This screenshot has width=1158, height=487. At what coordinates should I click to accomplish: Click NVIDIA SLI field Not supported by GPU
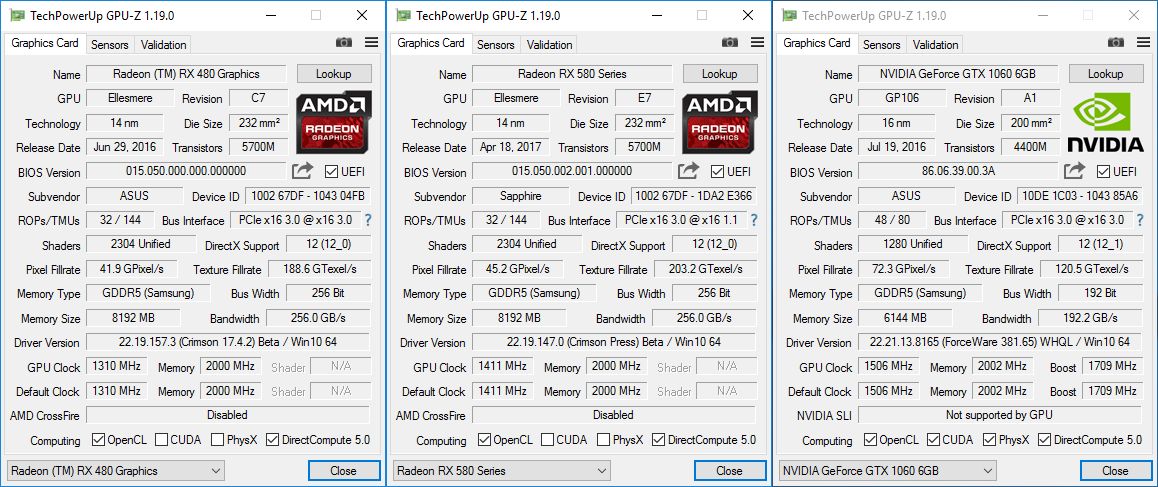click(x=1001, y=415)
